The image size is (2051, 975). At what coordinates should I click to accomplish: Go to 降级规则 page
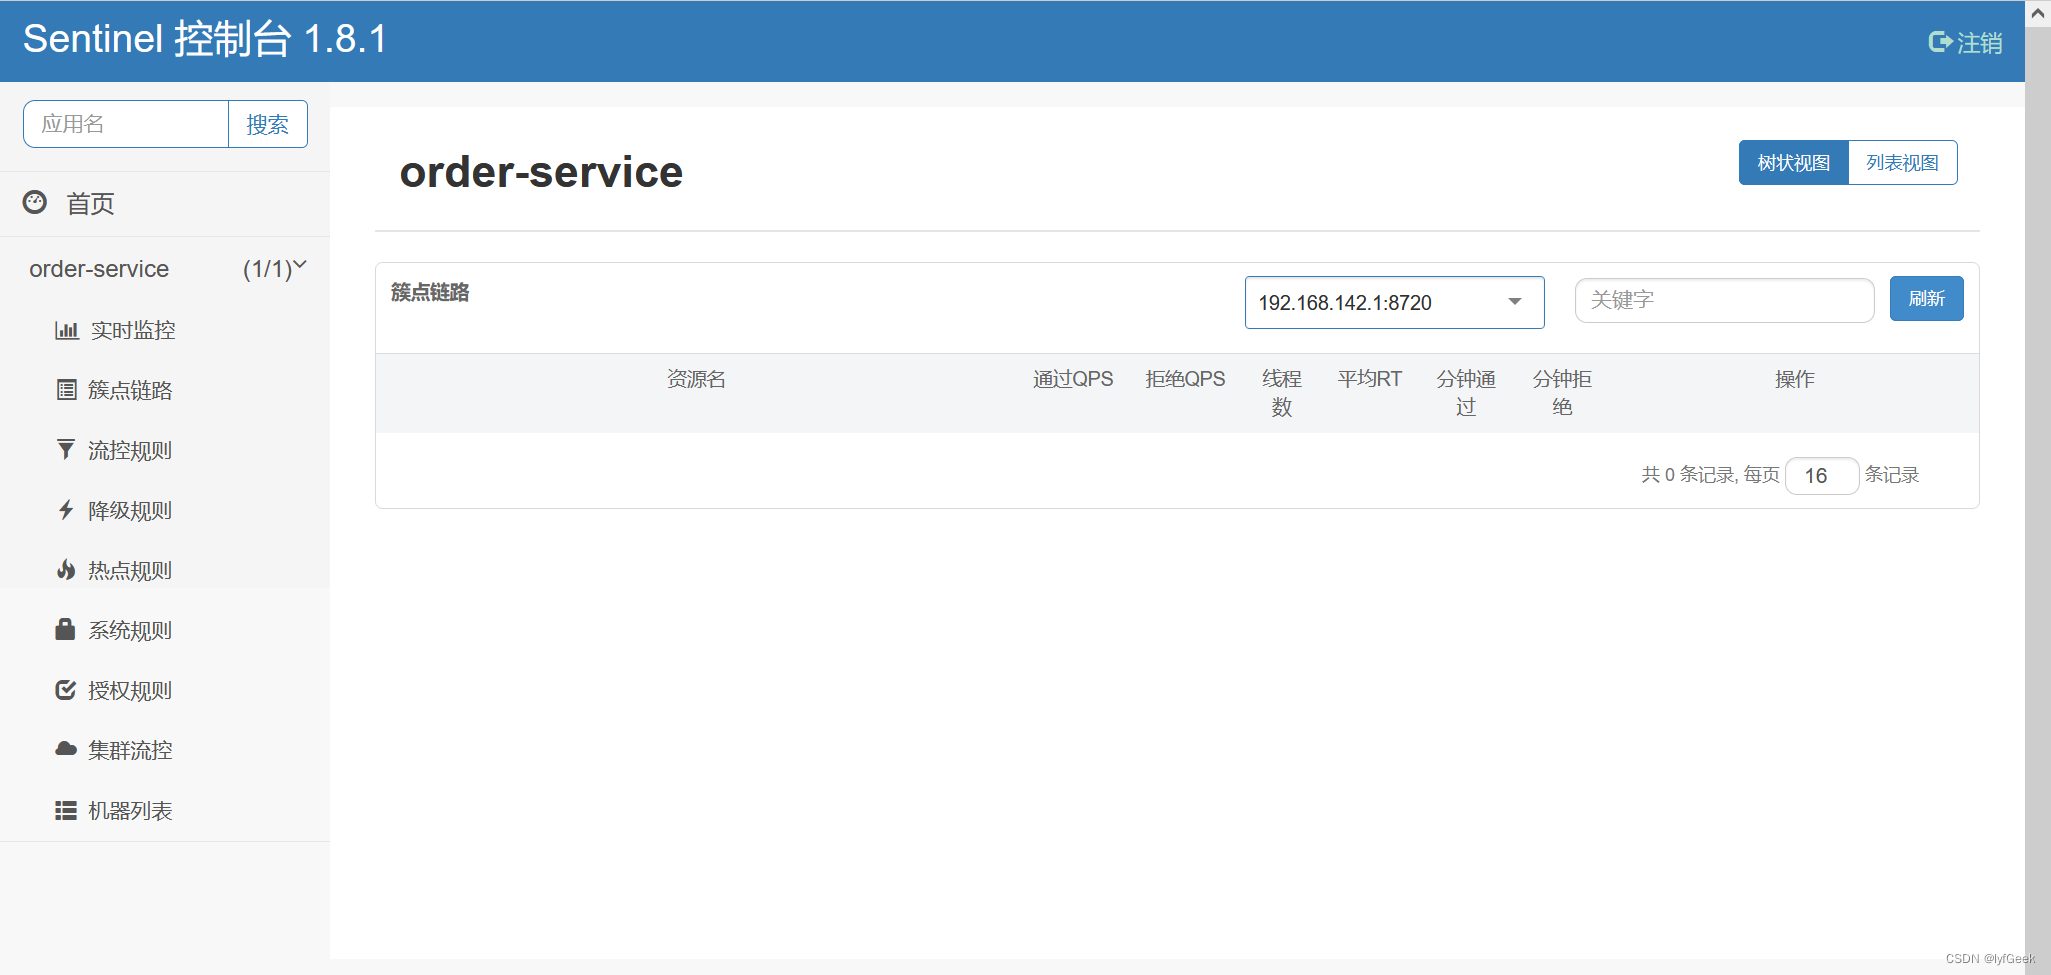click(130, 510)
